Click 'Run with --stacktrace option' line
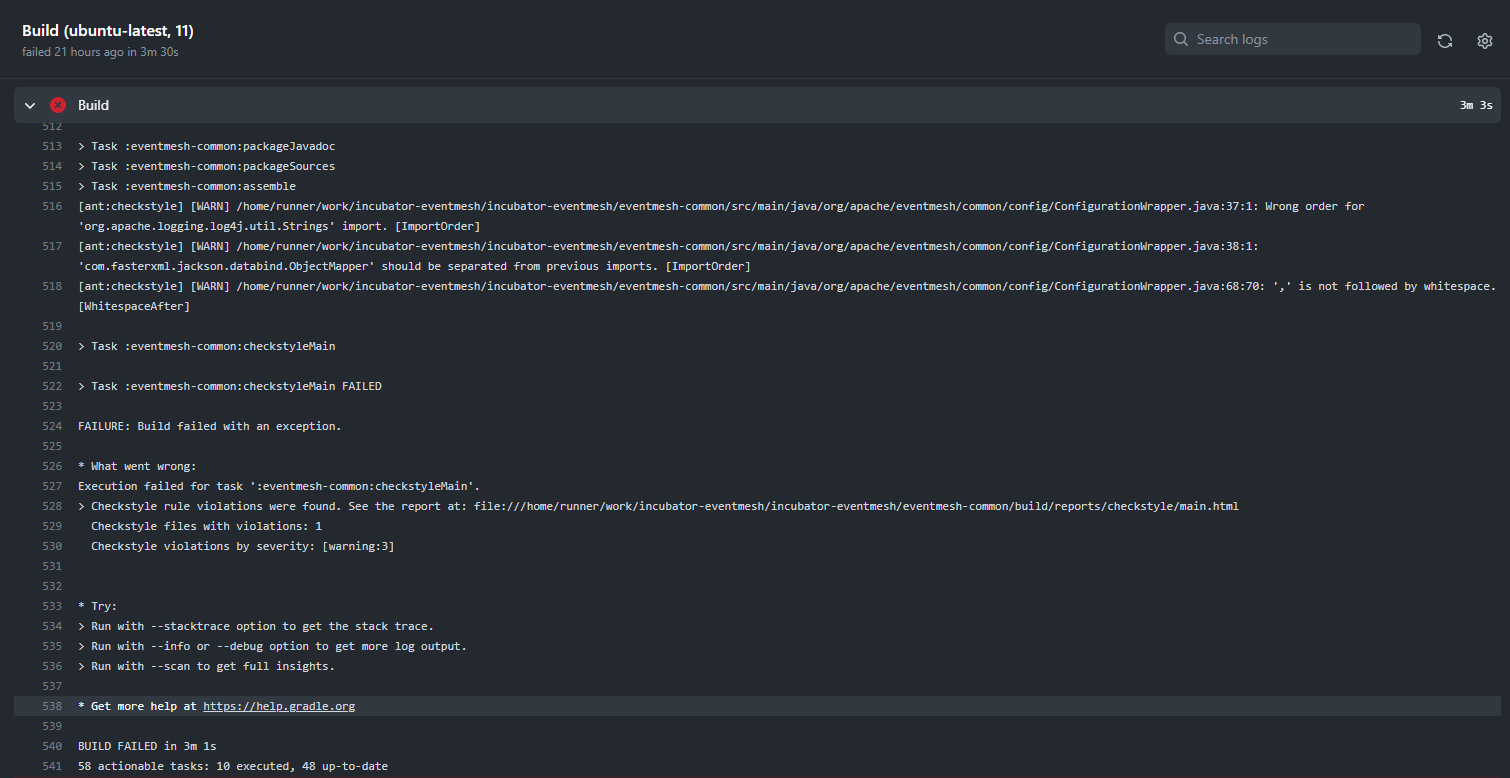Screen dimensions: 1510x778 click(x=256, y=626)
